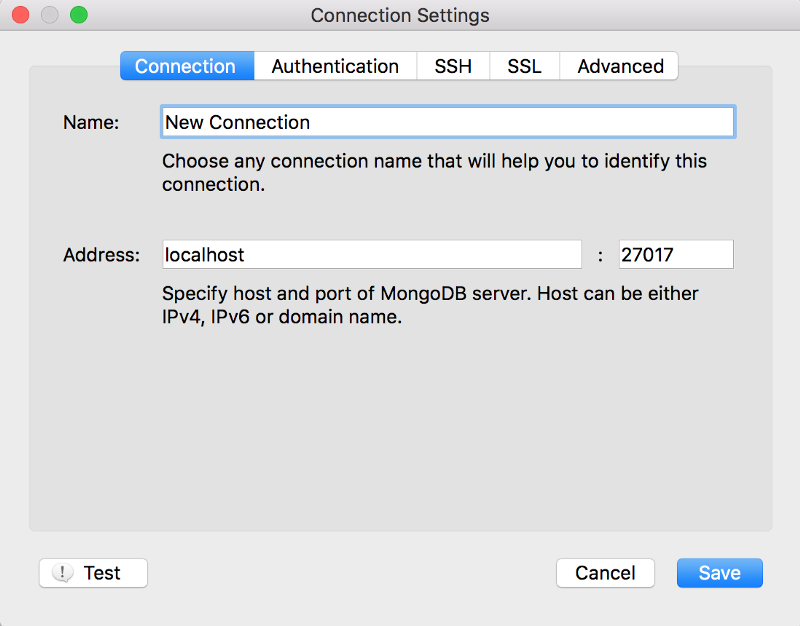Focus the Name field containing New Connection
The image size is (800, 626).
click(447, 122)
